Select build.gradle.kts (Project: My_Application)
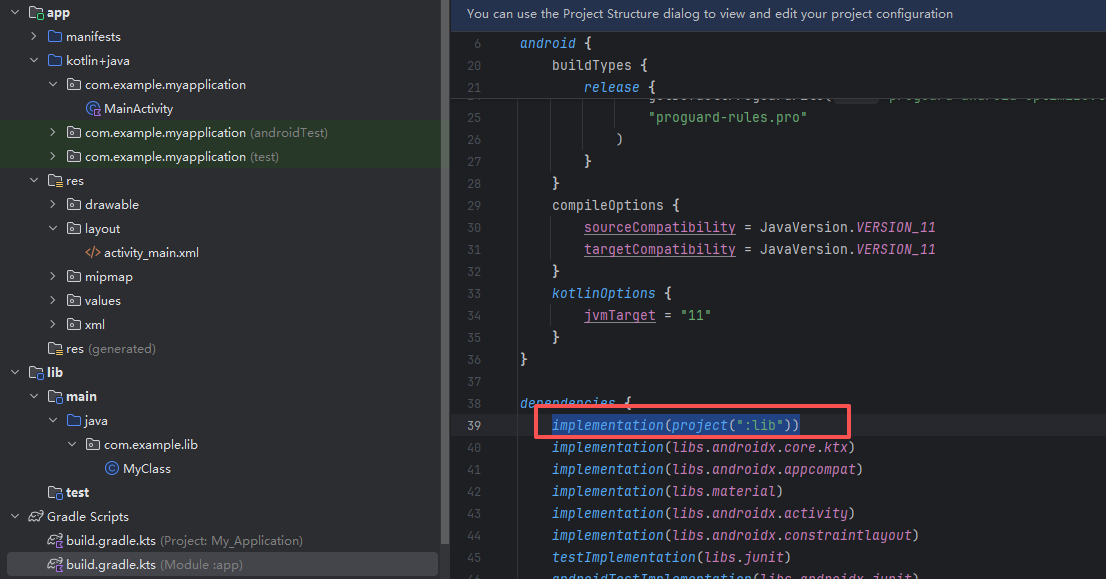Viewport: 1106px width, 579px height. [184, 540]
